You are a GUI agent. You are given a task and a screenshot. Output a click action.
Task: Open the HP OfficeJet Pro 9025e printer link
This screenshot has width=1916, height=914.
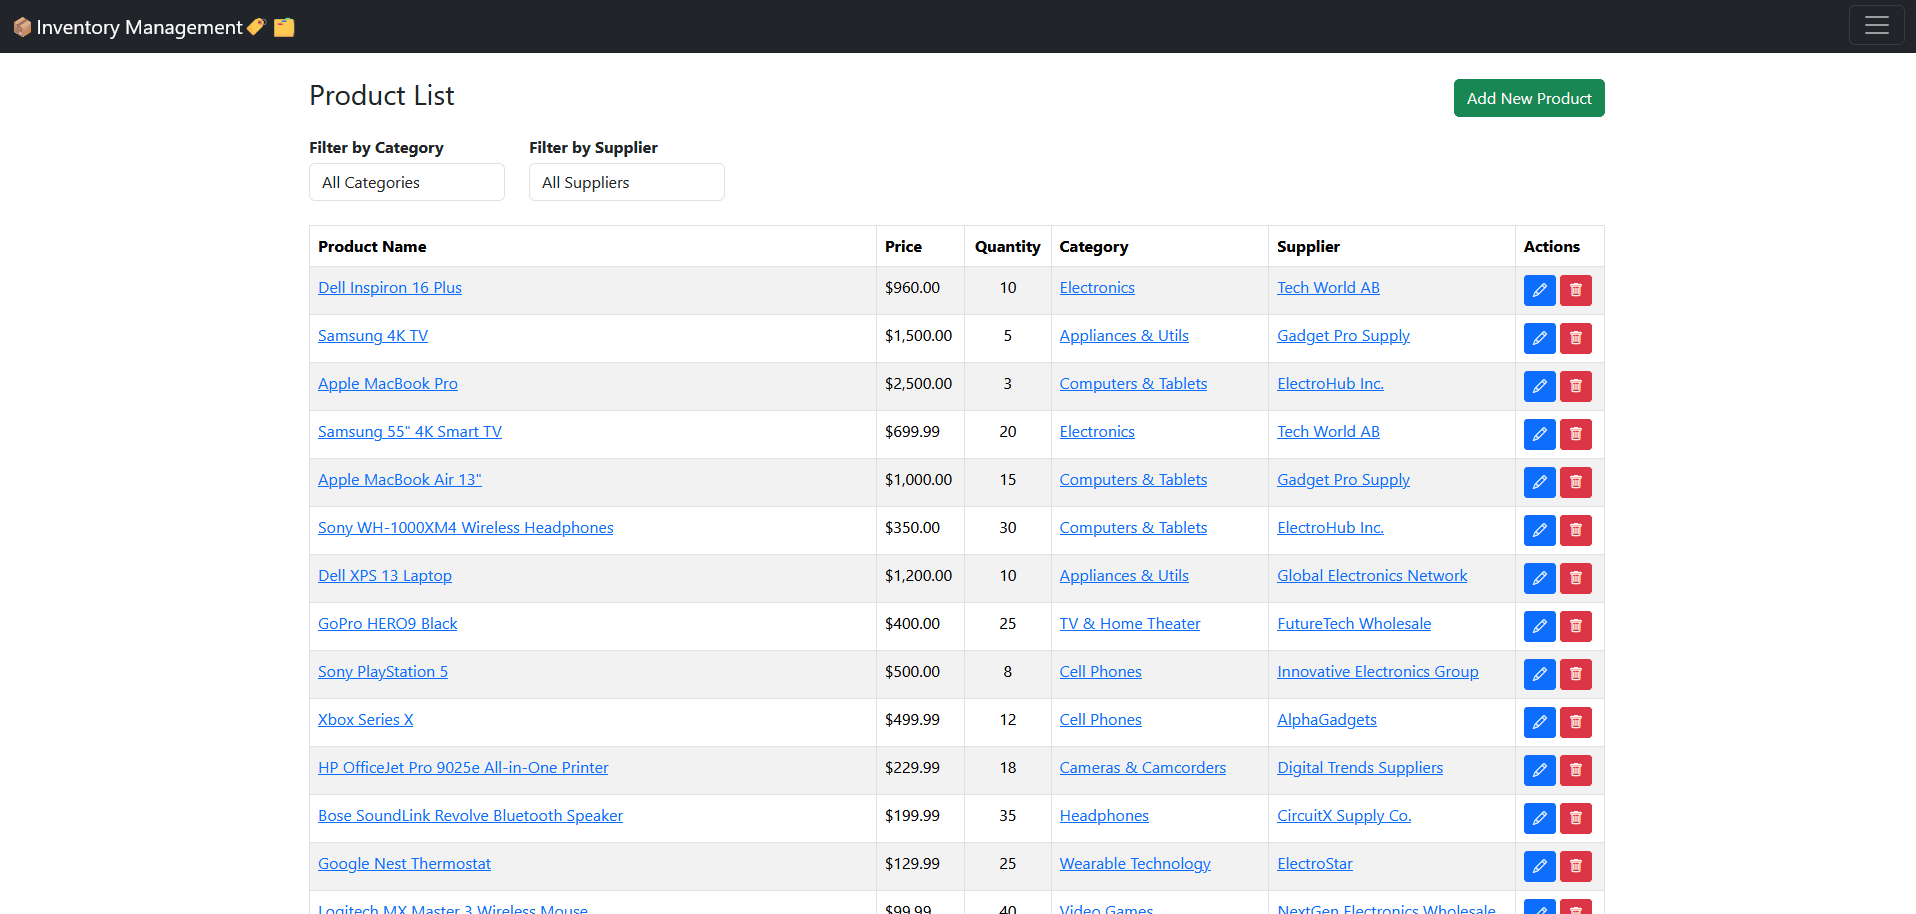(x=463, y=768)
